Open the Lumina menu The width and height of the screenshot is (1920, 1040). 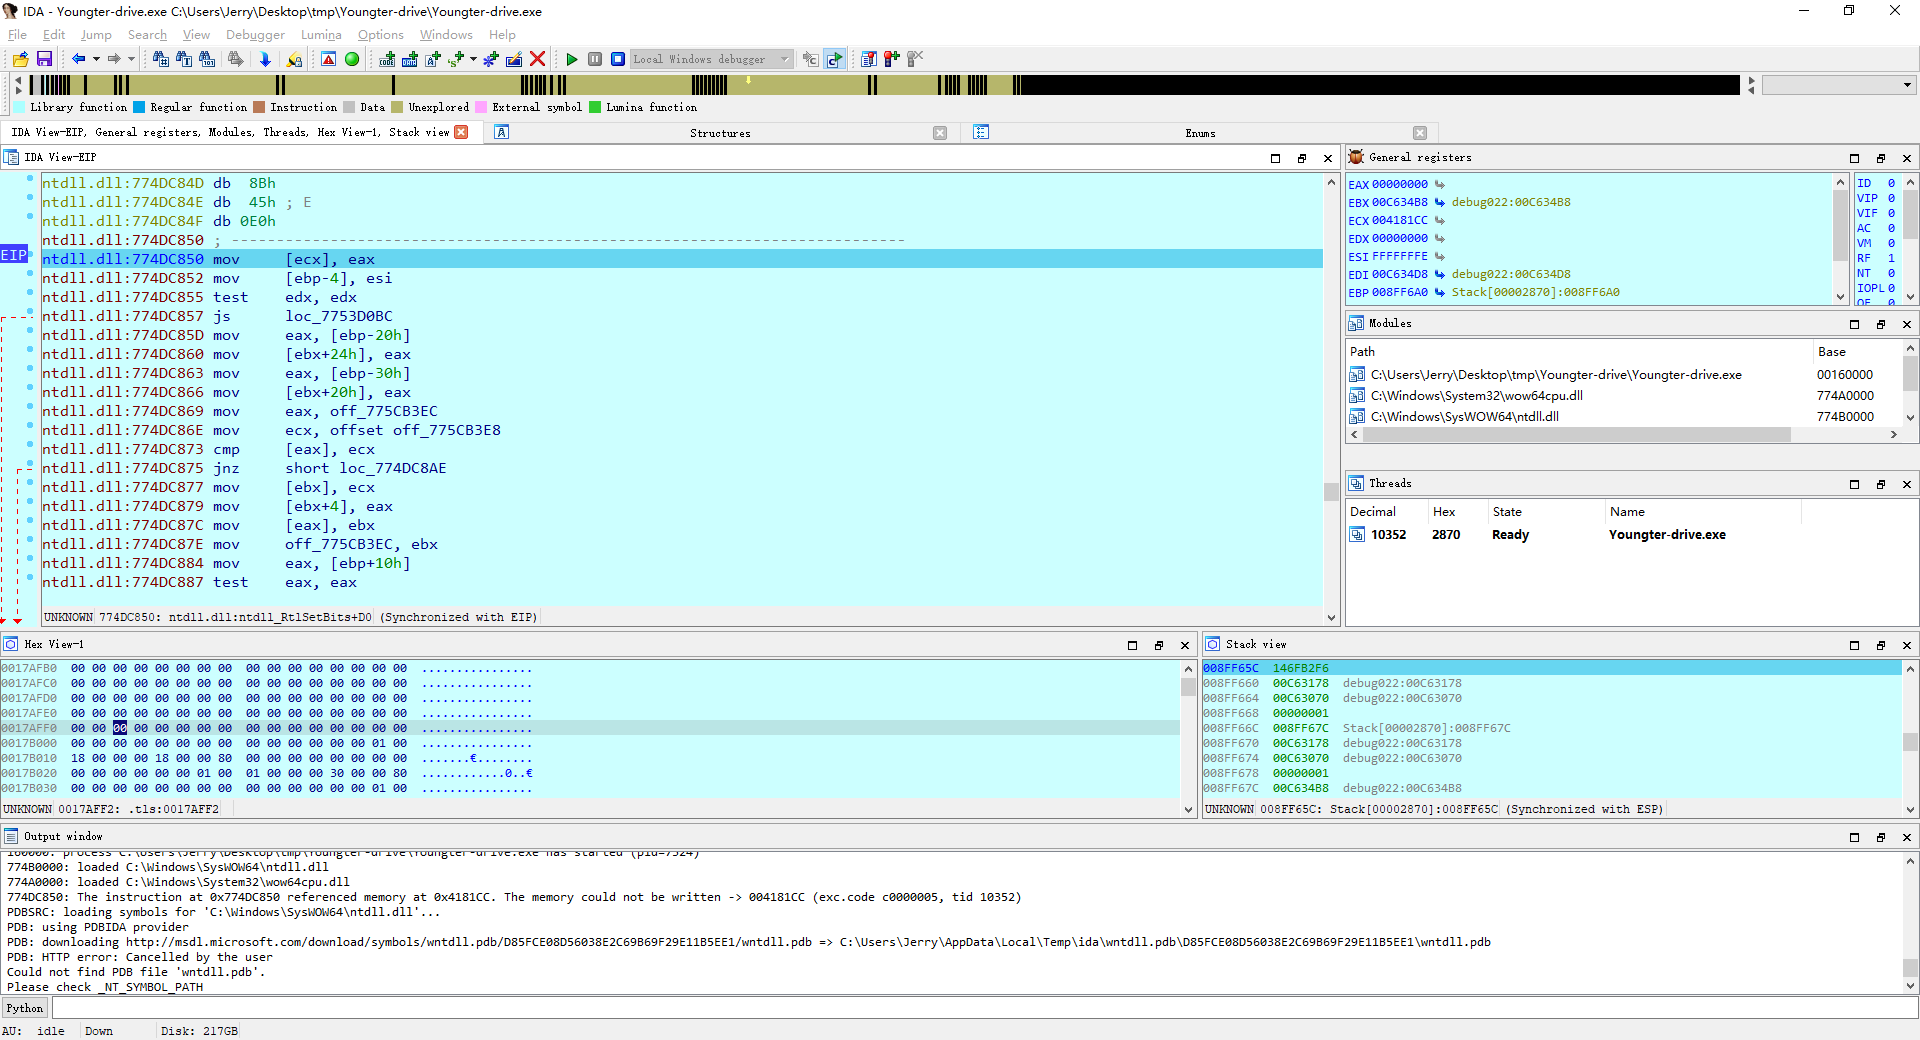pyautogui.click(x=321, y=35)
